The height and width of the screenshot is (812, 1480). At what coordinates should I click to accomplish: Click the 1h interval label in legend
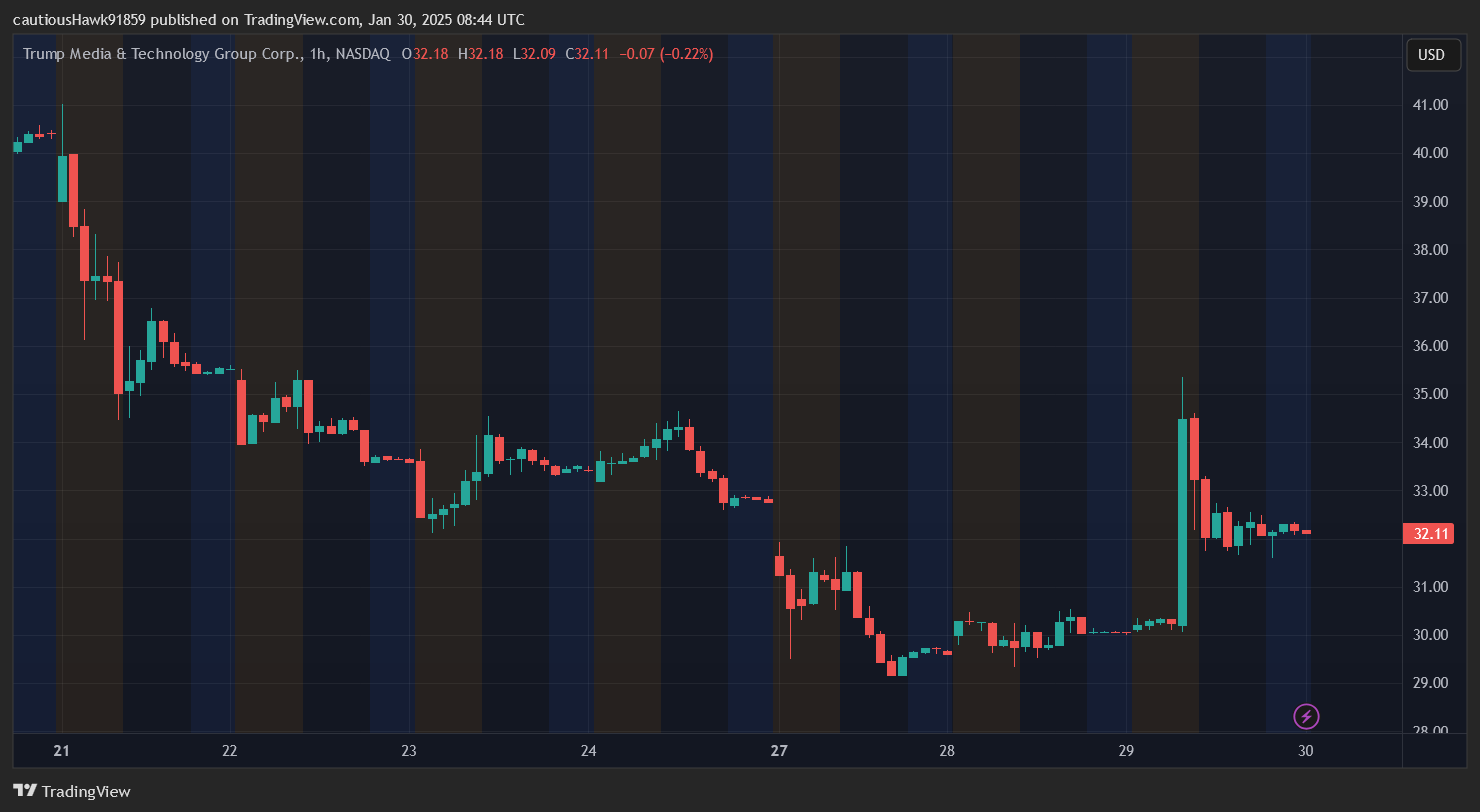click(x=319, y=54)
